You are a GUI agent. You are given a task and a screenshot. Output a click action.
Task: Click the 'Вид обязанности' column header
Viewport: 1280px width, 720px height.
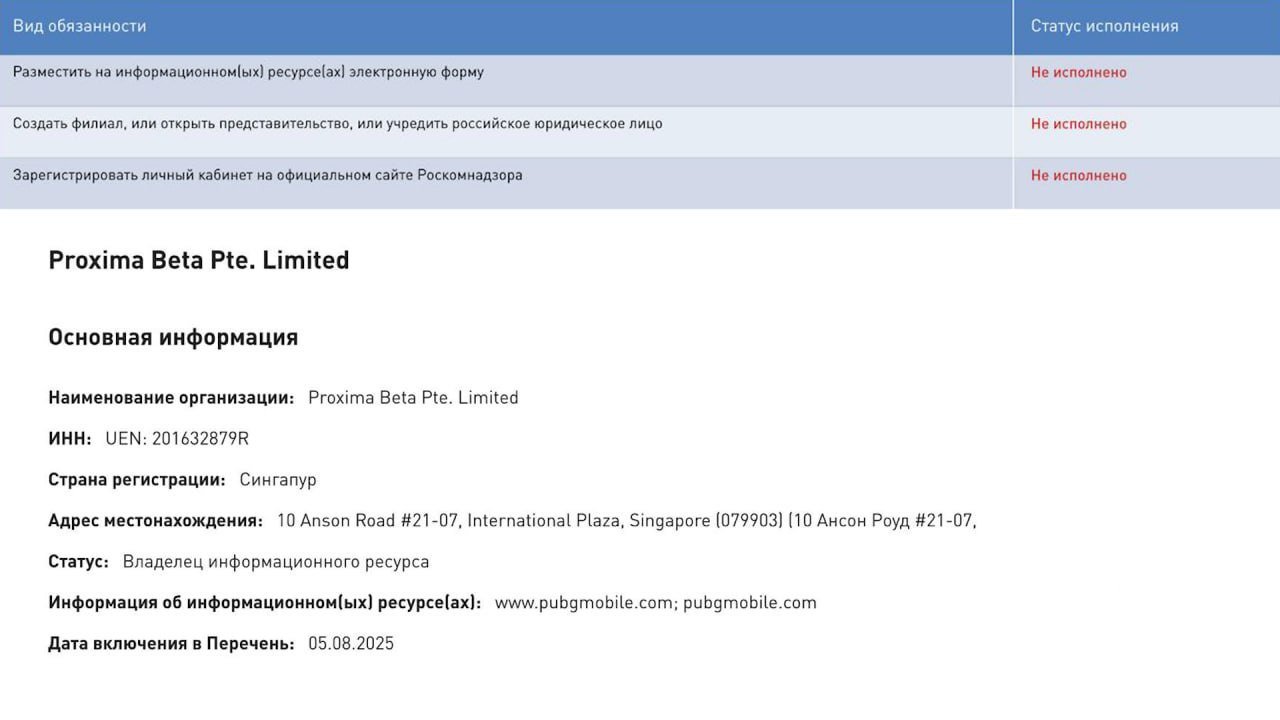click(x=80, y=26)
